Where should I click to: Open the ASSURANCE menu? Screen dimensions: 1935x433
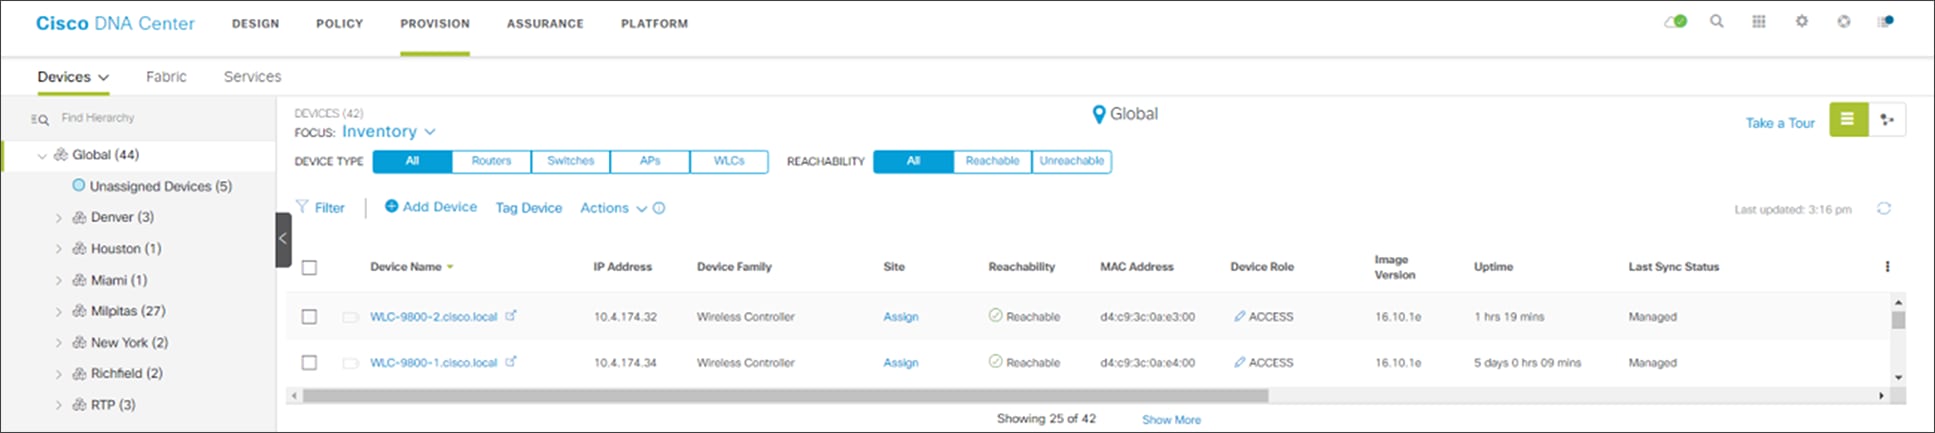click(x=545, y=24)
